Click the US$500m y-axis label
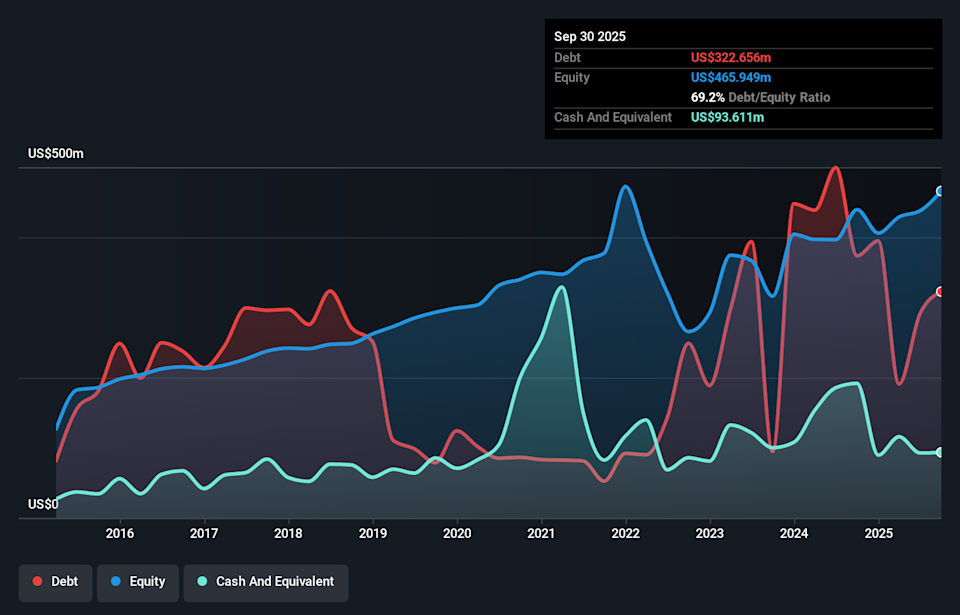The height and width of the screenshot is (615, 960). (x=56, y=154)
